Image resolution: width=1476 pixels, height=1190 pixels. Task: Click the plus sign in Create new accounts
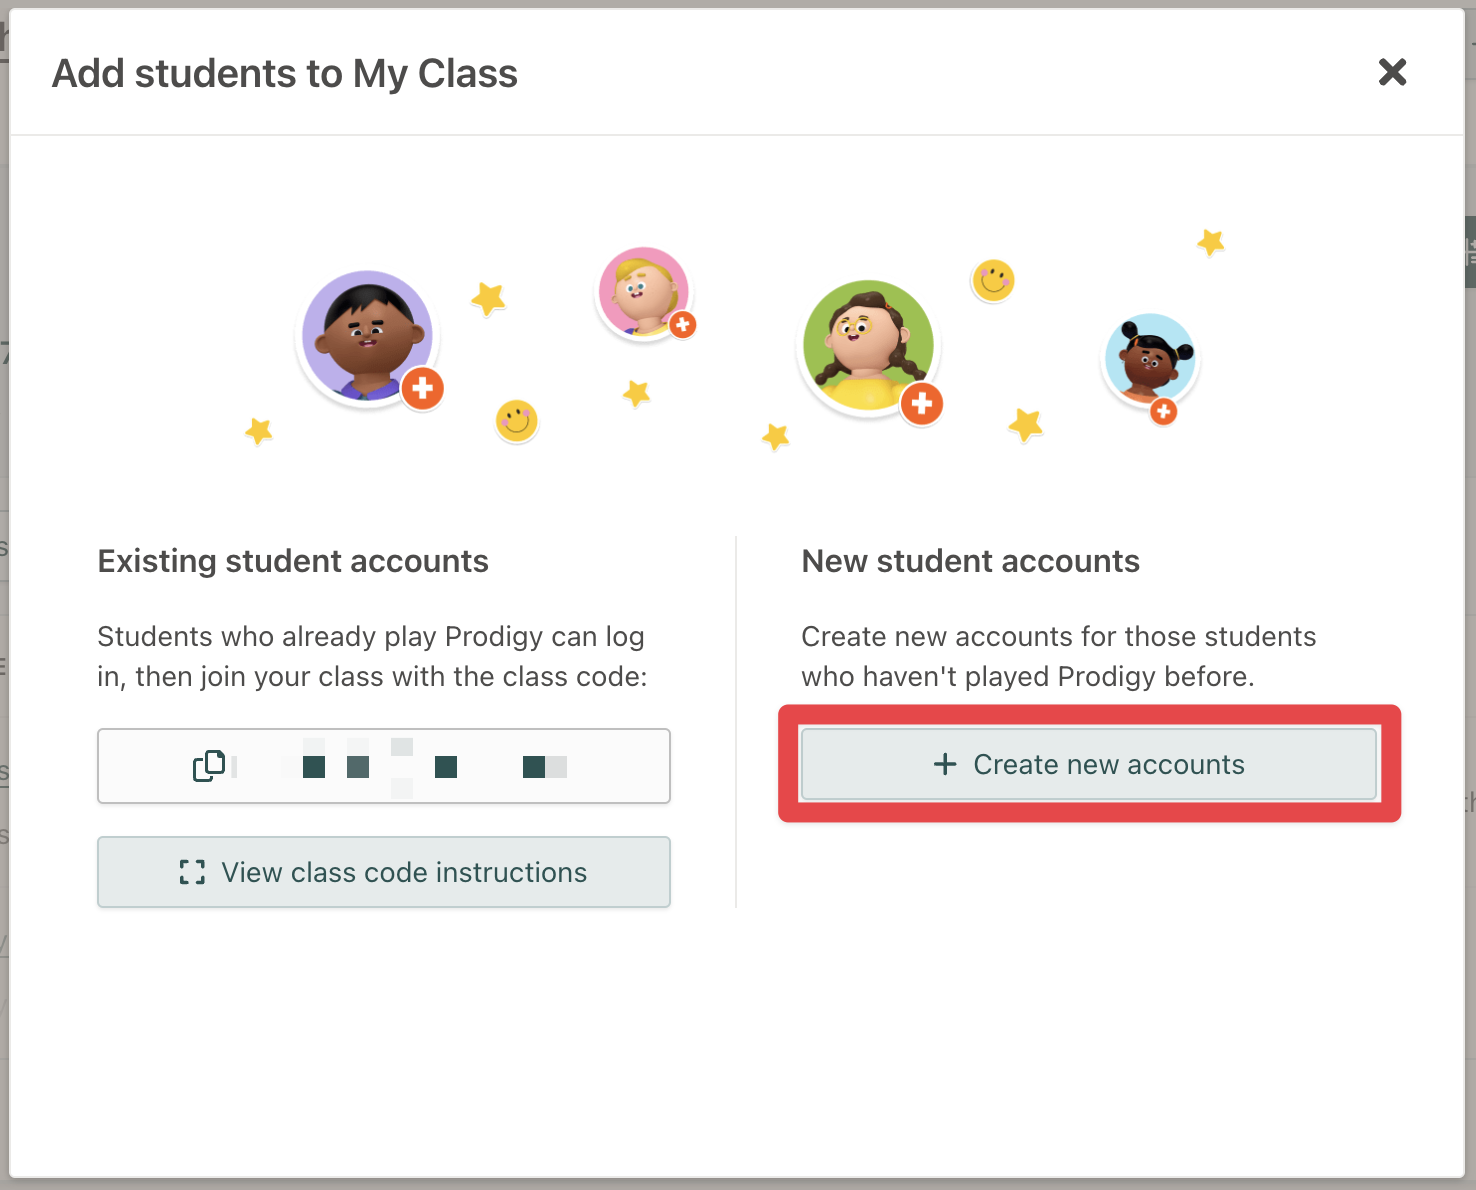(x=944, y=764)
